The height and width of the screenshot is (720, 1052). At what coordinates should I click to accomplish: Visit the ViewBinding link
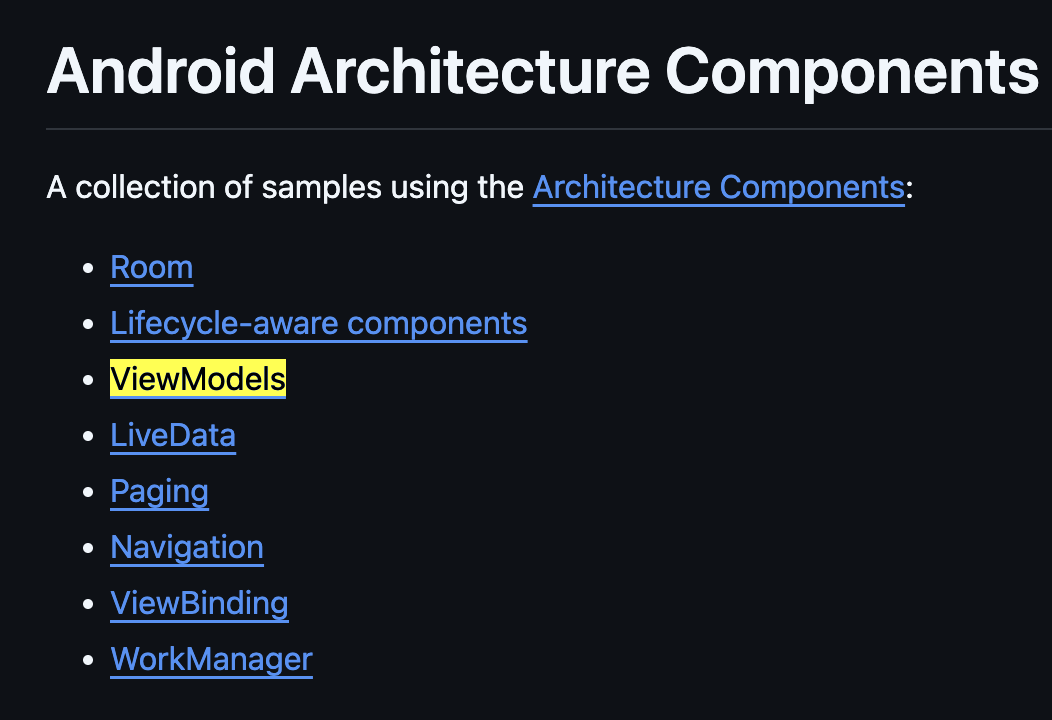[200, 603]
